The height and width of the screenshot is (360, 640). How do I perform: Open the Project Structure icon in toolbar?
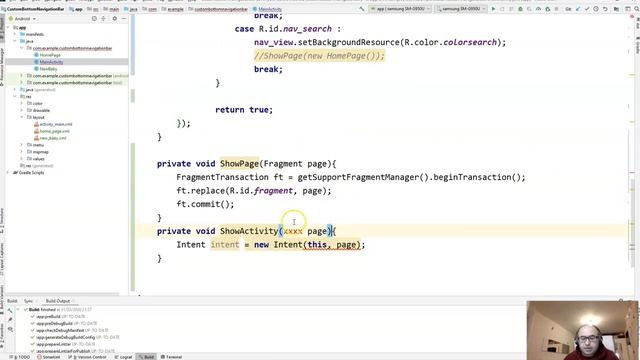coord(616,9)
